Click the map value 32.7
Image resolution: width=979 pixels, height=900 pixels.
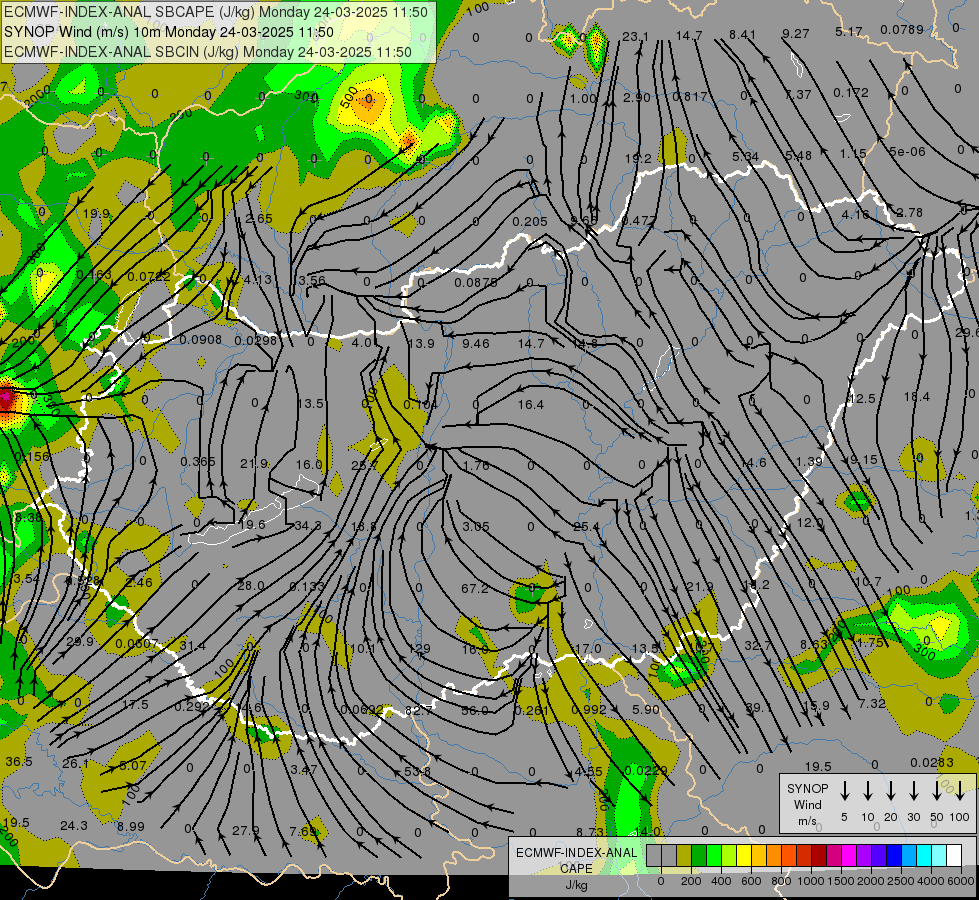757,645
